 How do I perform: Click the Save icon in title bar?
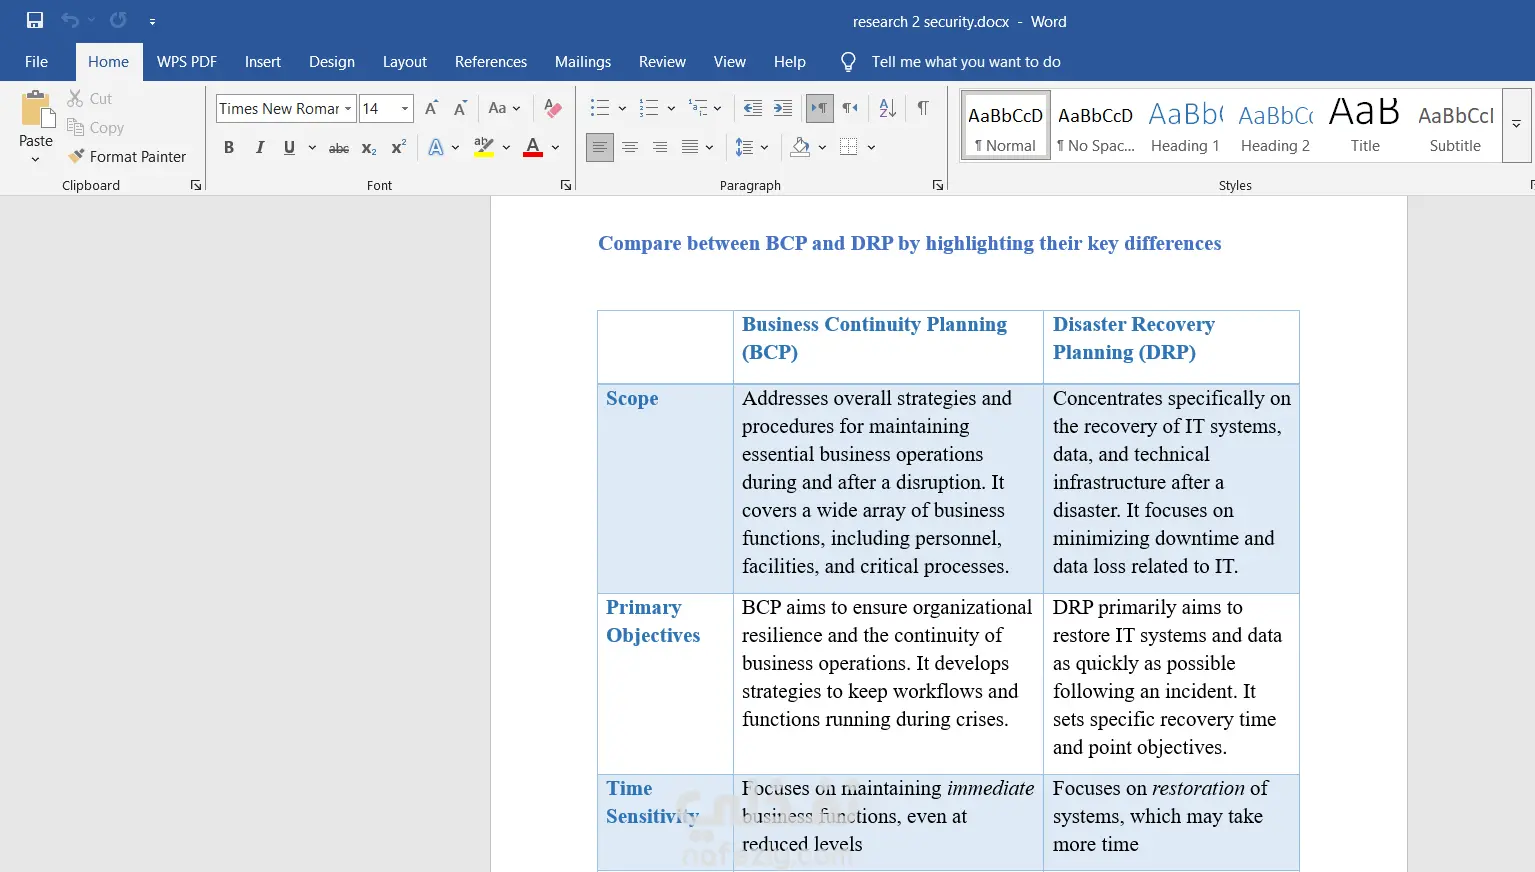35,21
